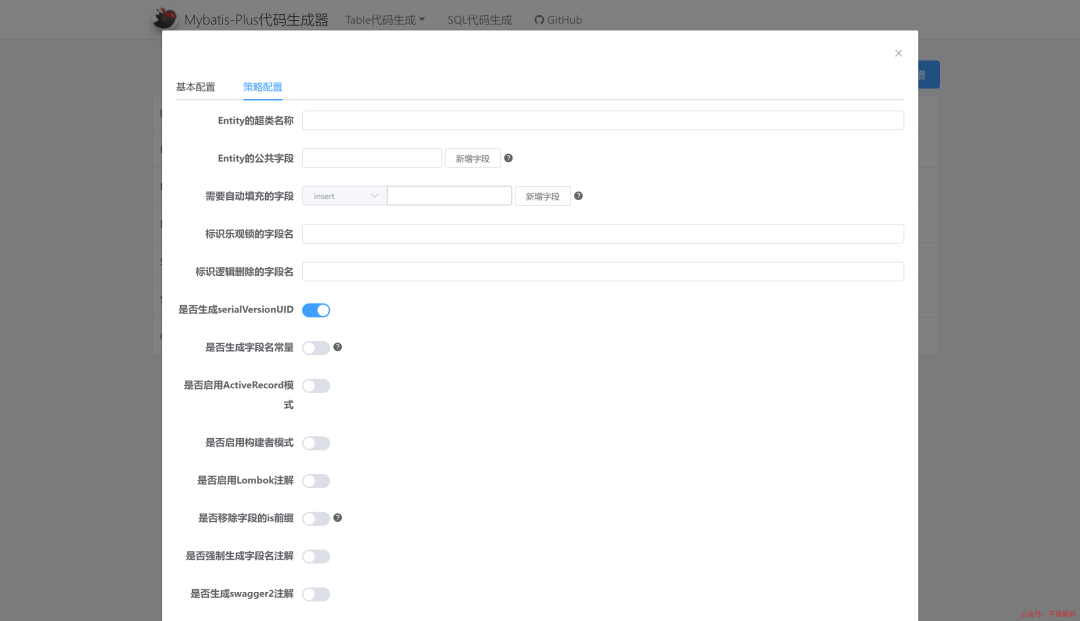
Task: Switch to the 基本配置 tab
Action: click(x=196, y=87)
